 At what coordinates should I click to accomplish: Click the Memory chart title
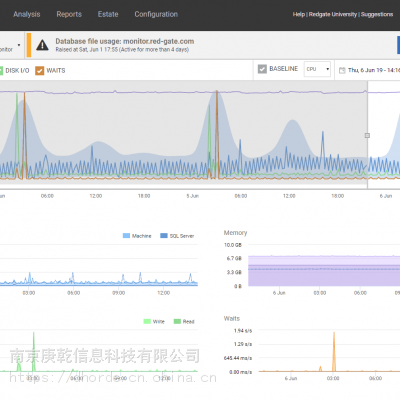(x=235, y=233)
